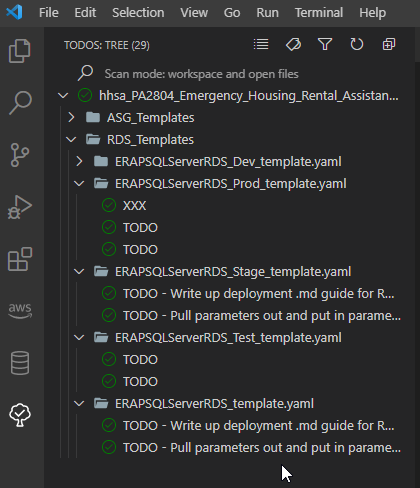Image resolution: width=420 pixels, height=488 pixels.
Task: Click the green check icon beside XXX
Action: [x=109, y=205]
